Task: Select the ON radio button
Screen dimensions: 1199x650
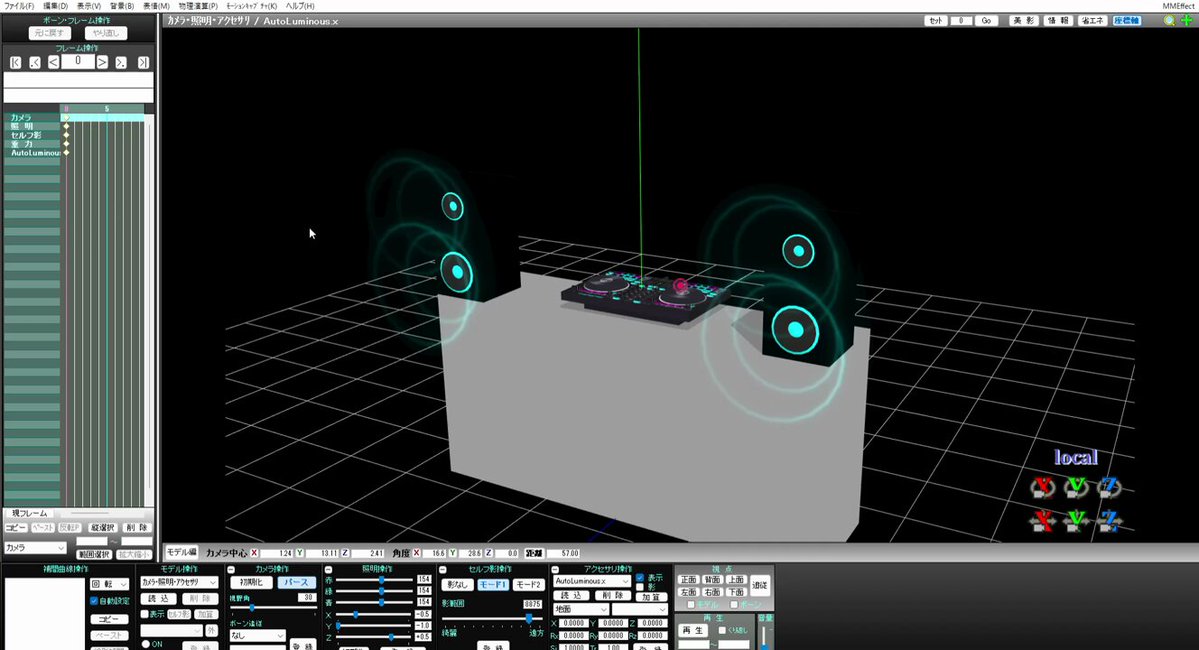Action: 146,644
